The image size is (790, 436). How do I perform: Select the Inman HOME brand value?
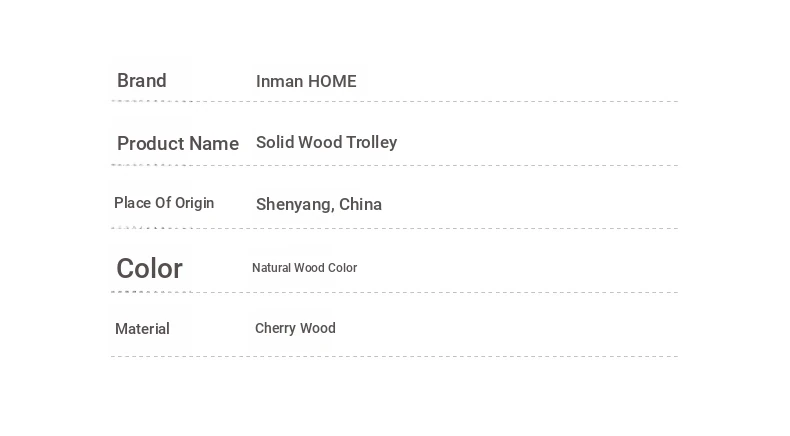pos(306,81)
